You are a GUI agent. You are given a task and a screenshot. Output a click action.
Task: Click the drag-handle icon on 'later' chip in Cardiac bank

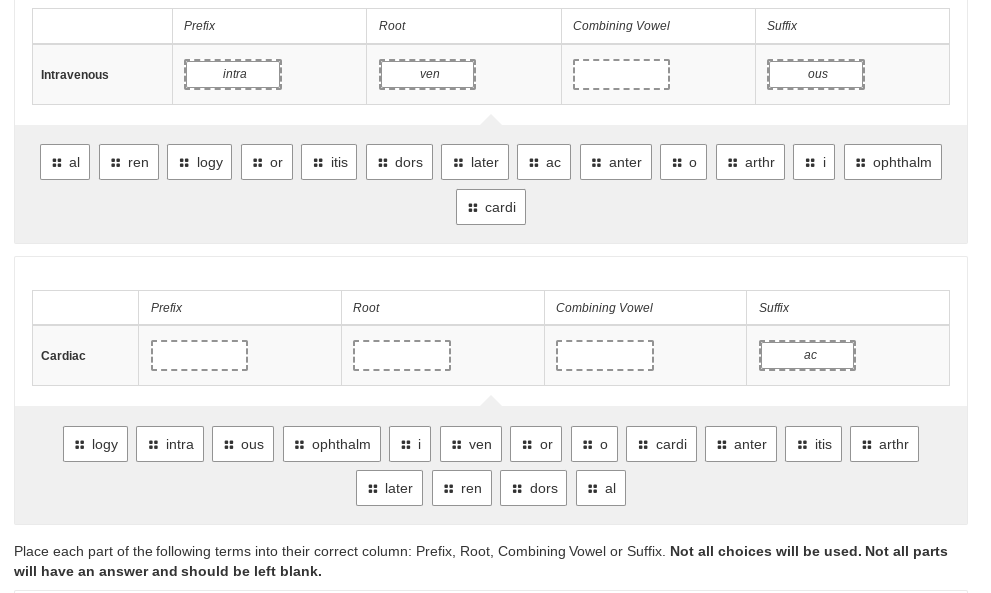point(373,489)
